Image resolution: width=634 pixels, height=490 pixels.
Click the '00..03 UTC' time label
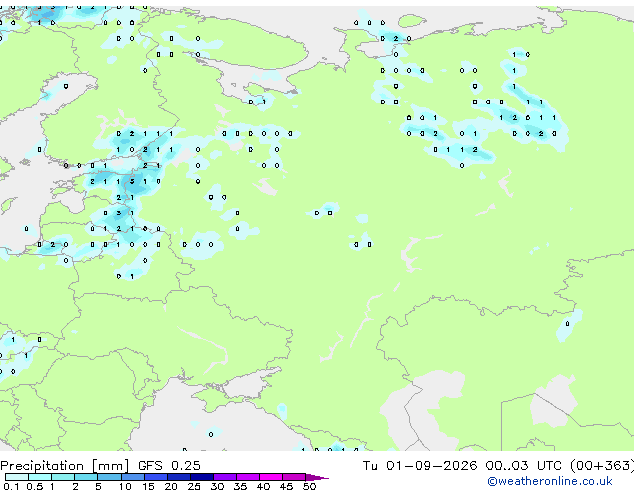point(524,466)
